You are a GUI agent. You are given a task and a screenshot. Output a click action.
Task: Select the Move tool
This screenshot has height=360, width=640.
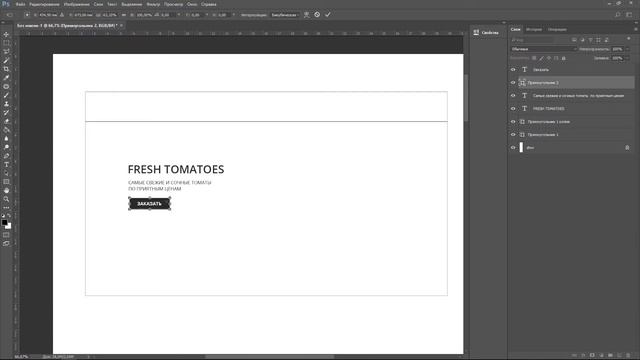coord(6,34)
